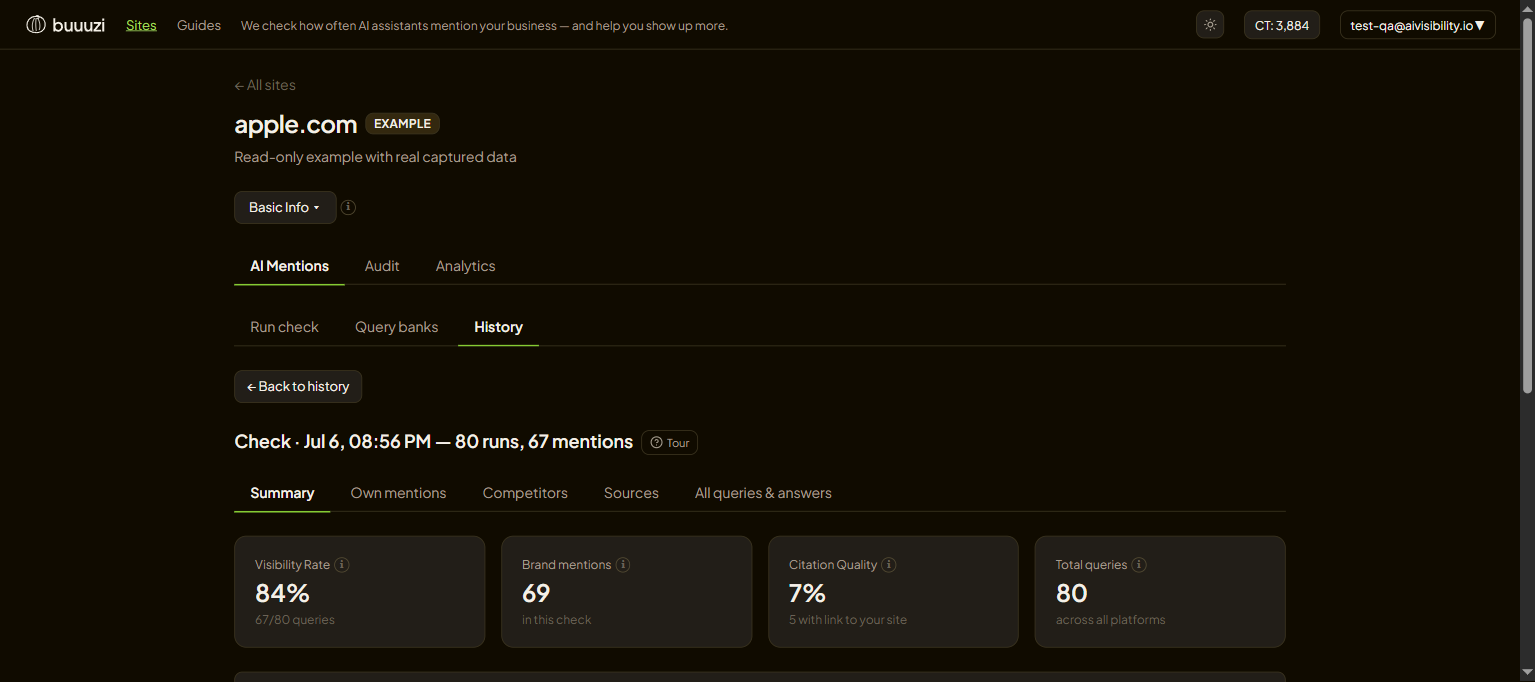Go back via All sites link
This screenshot has width=1535, height=682.
pos(265,85)
